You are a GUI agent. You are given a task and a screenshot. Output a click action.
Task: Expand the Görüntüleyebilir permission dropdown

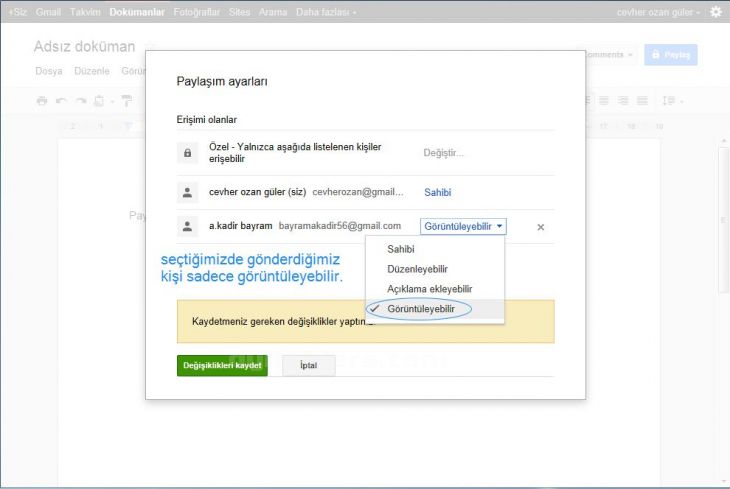tap(463, 227)
